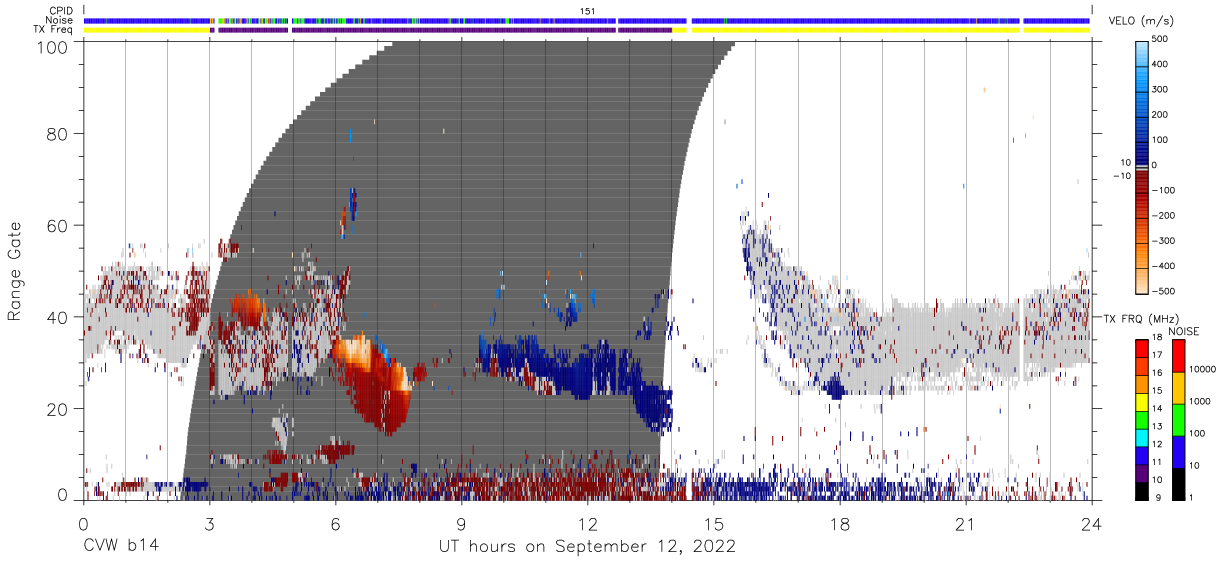Screen dimensions: 1228x567
Task: Click the 18 hour tick label
Action: point(839,524)
